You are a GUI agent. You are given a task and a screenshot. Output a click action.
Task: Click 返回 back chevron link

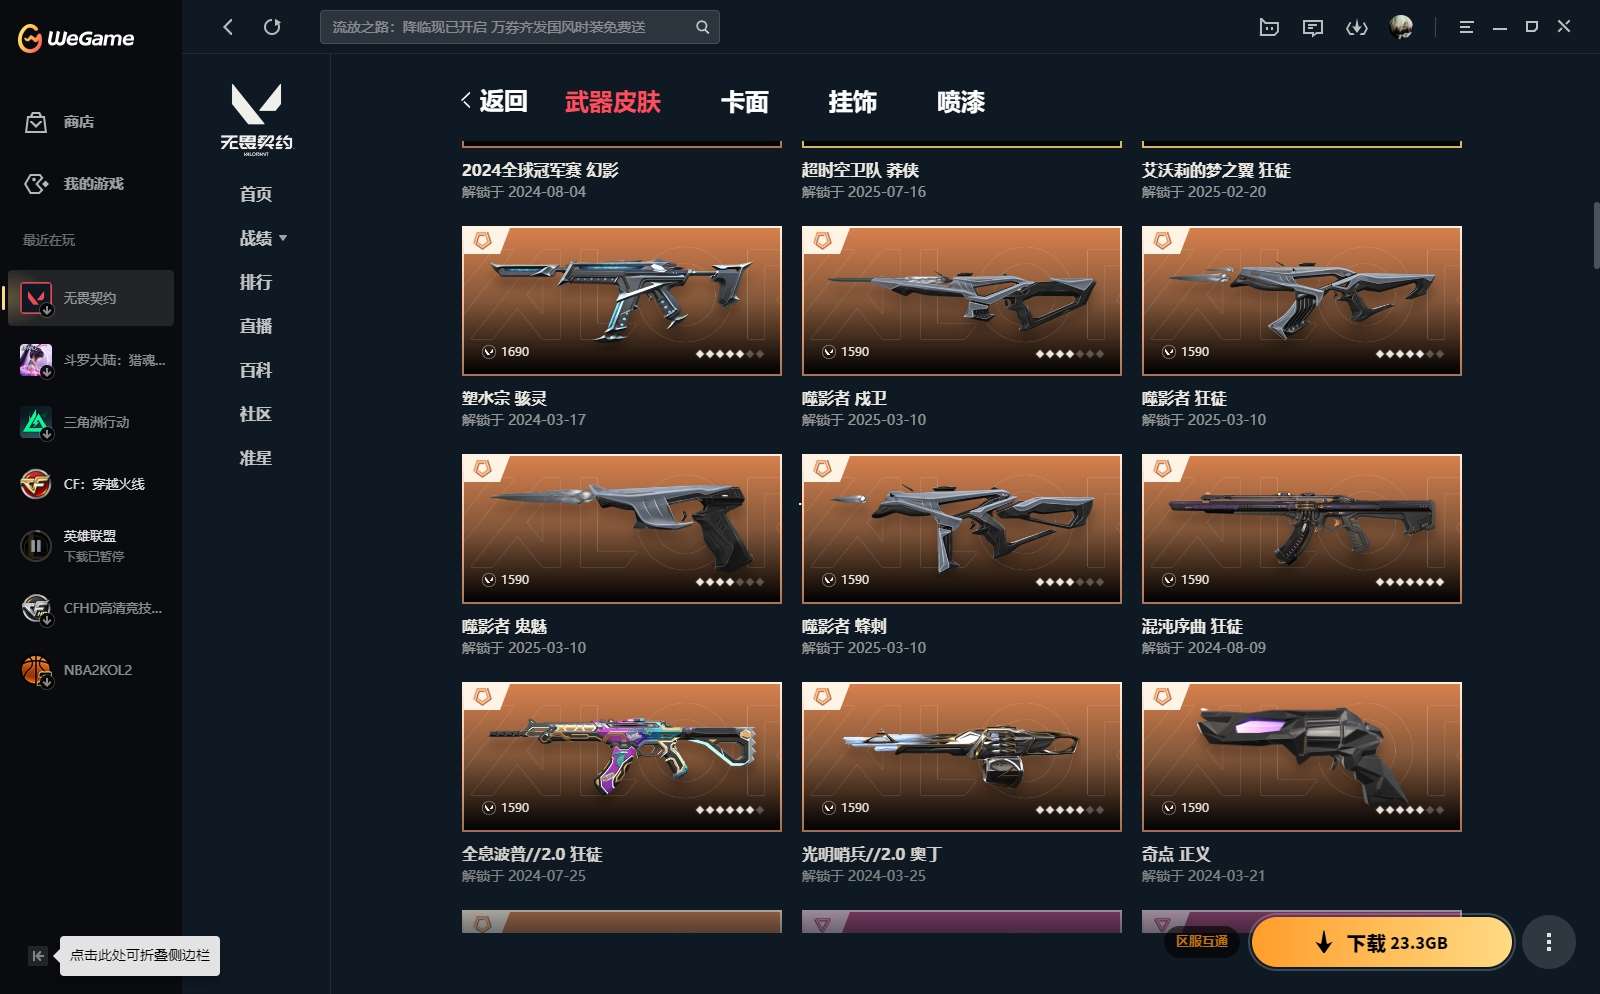494,101
